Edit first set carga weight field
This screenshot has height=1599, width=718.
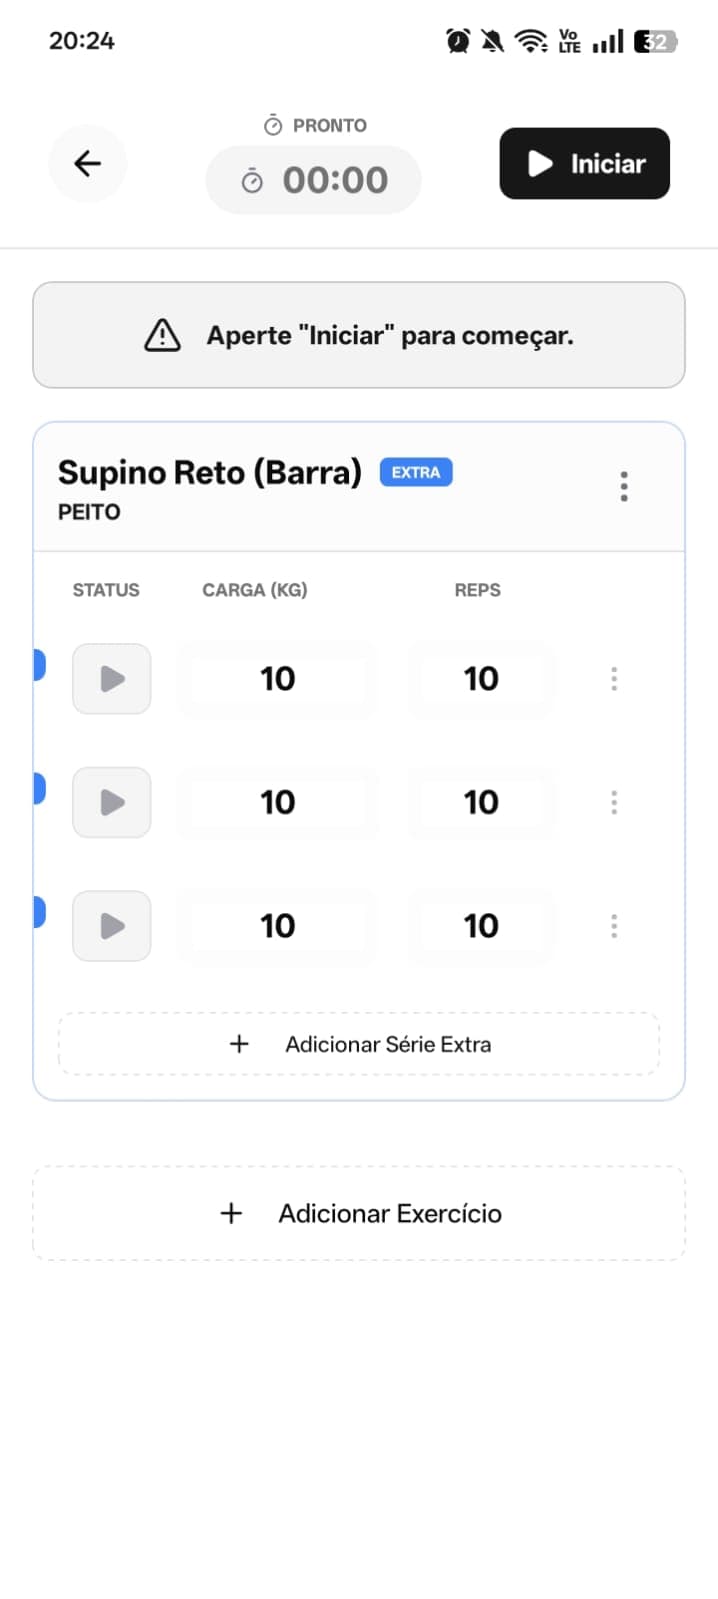[x=278, y=679]
